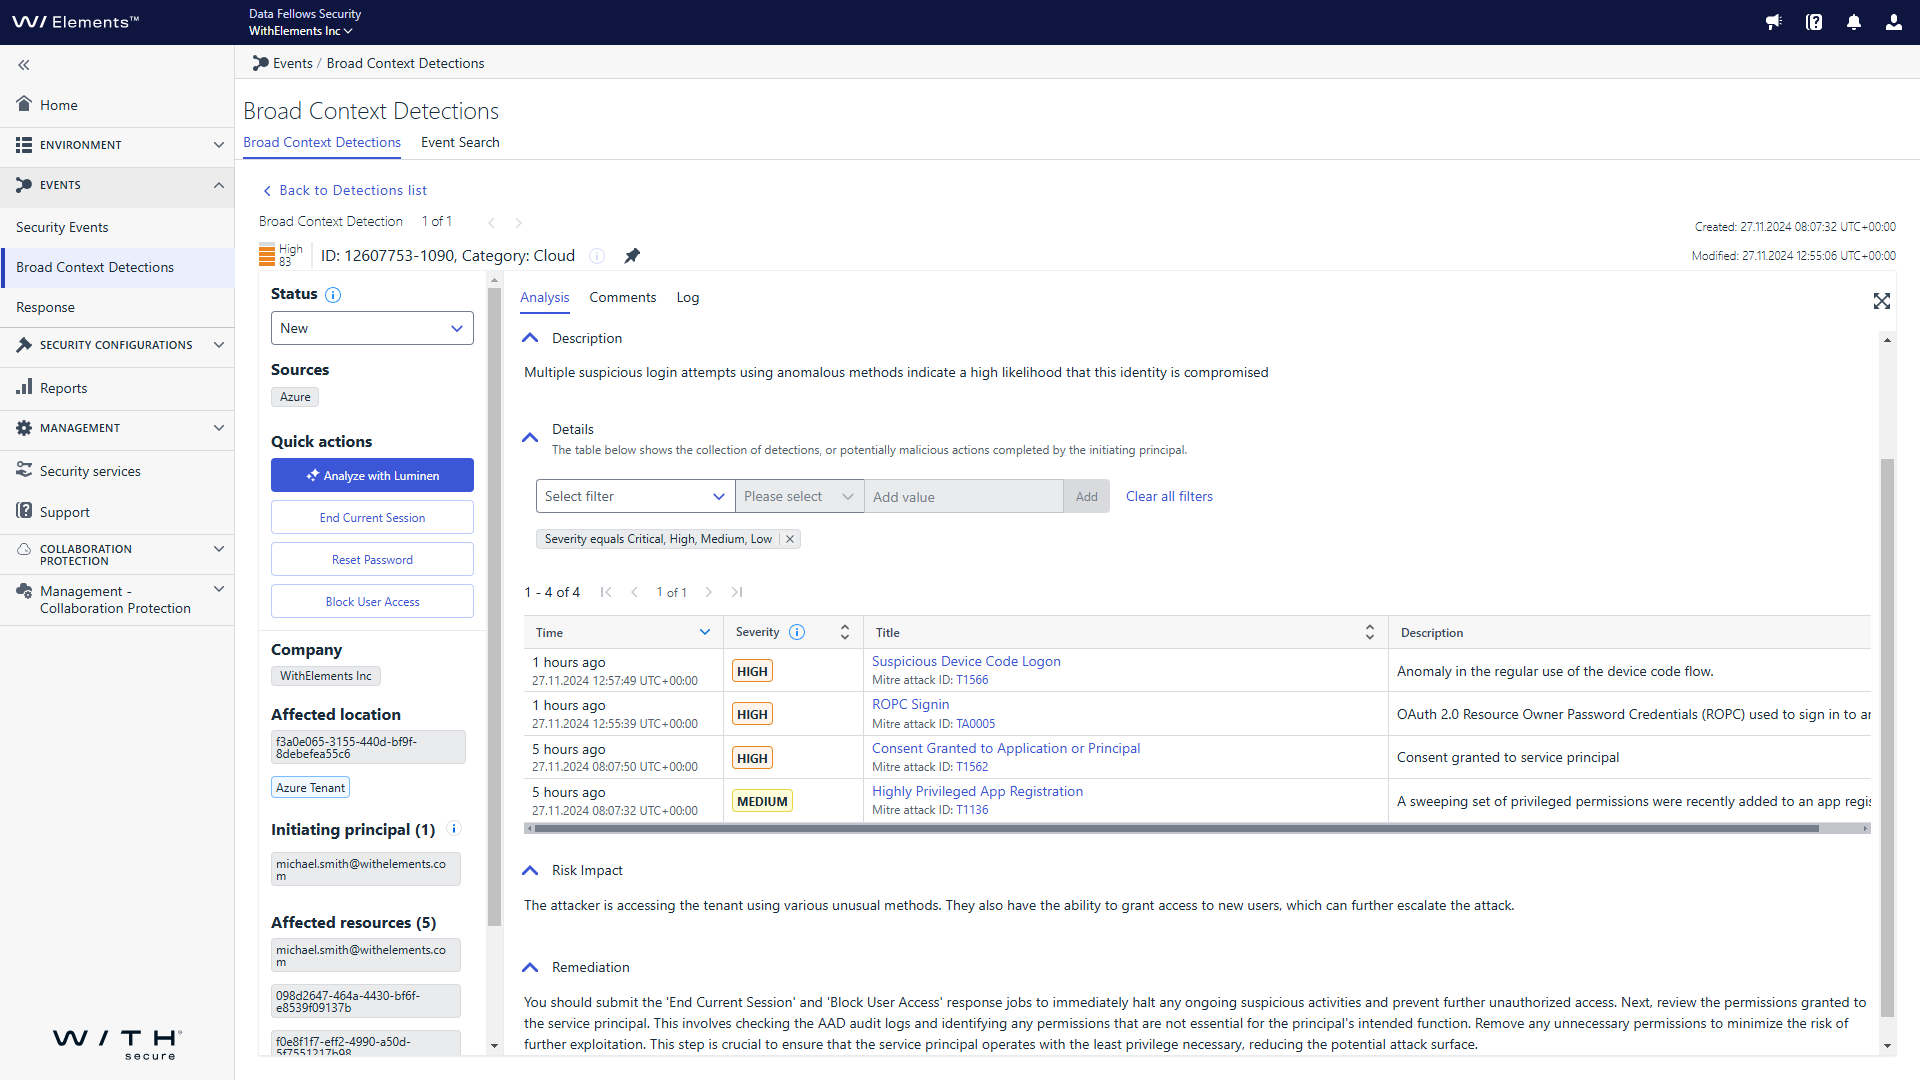Image resolution: width=1920 pixels, height=1080 pixels.
Task: Clear all filters link
Action: [1169, 496]
